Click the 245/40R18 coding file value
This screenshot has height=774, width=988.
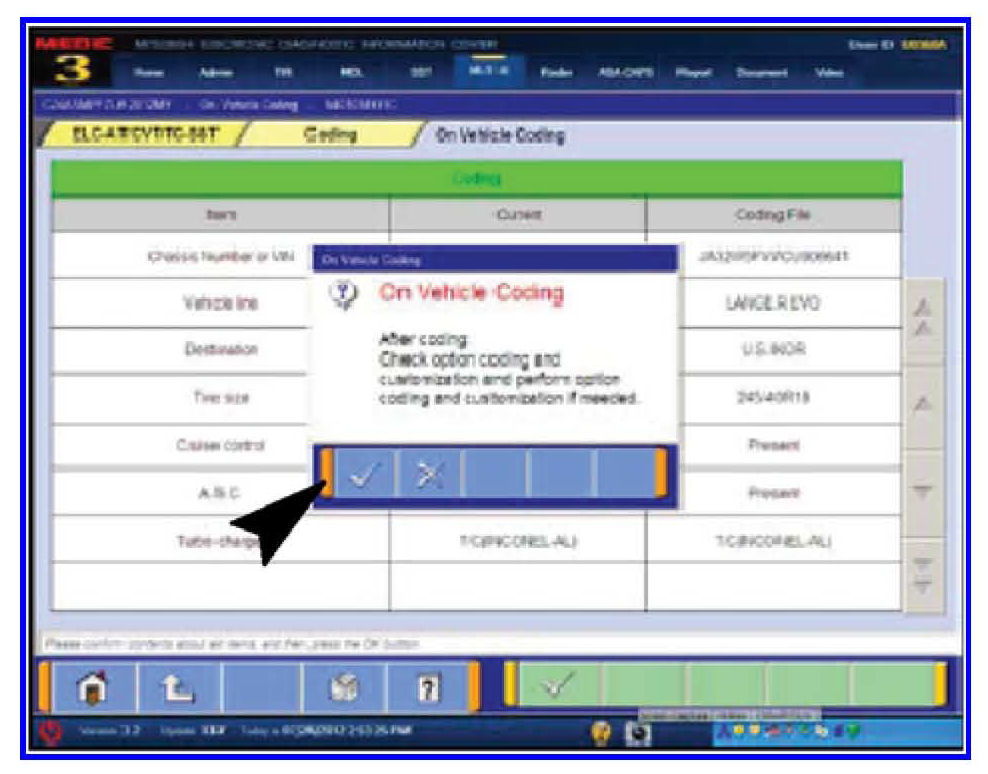pyautogui.click(x=773, y=397)
